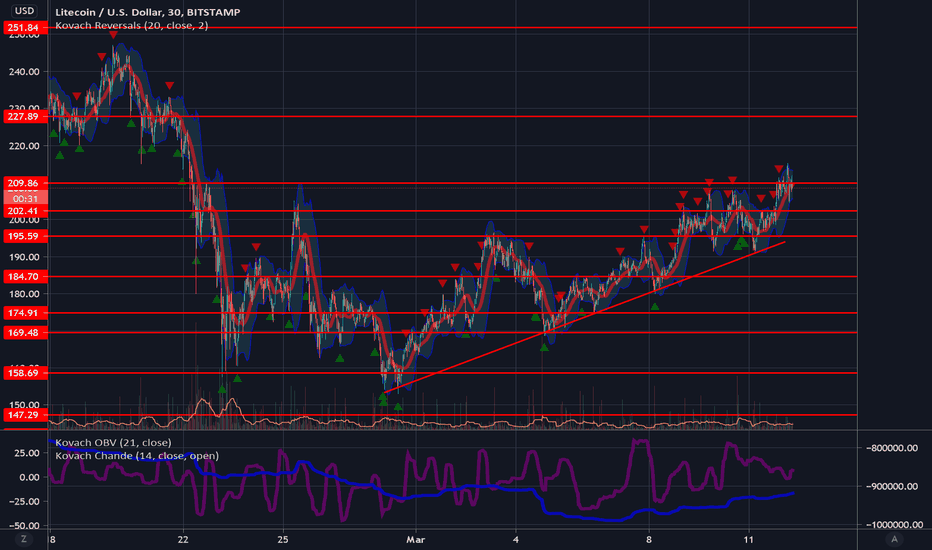The height and width of the screenshot is (550, 932).
Task: Click the 195.59 price level label
Action: 24,236
